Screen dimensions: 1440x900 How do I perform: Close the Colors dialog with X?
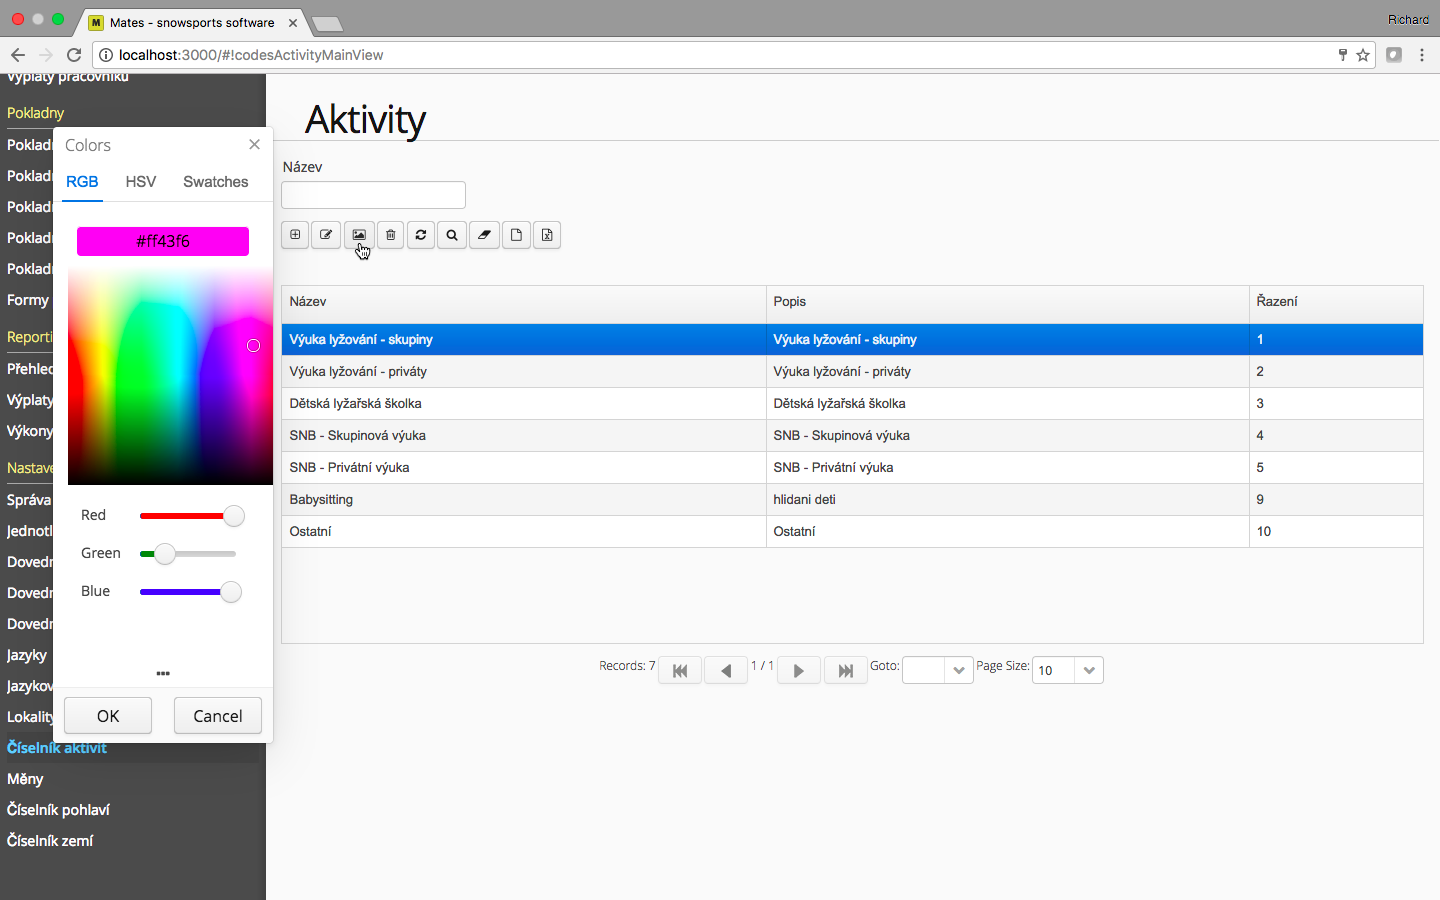click(x=254, y=144)
